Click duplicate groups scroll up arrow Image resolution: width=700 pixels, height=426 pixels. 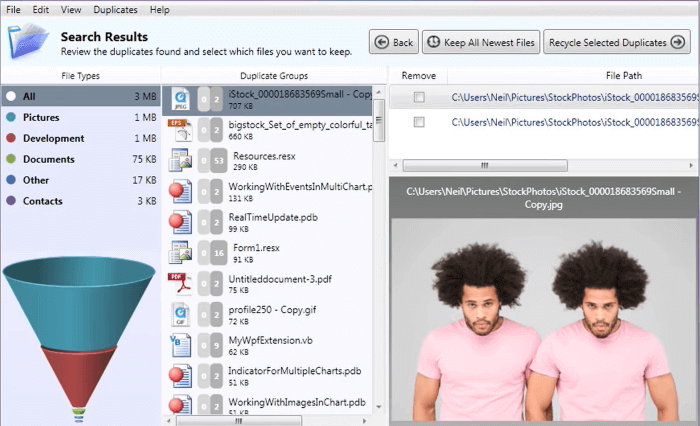pos(379,92)
